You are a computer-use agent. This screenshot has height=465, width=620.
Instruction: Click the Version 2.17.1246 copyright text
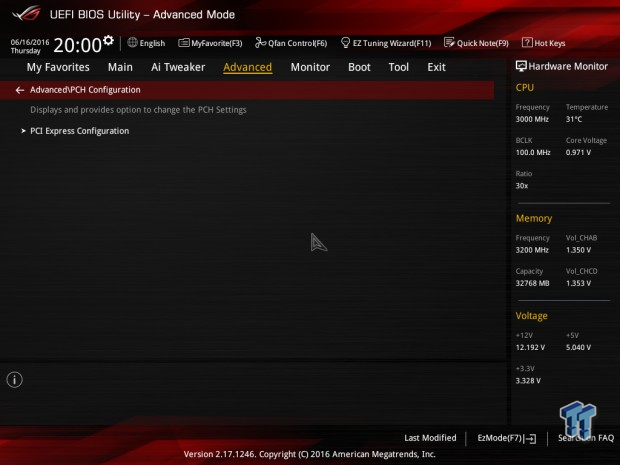point(310,454)
